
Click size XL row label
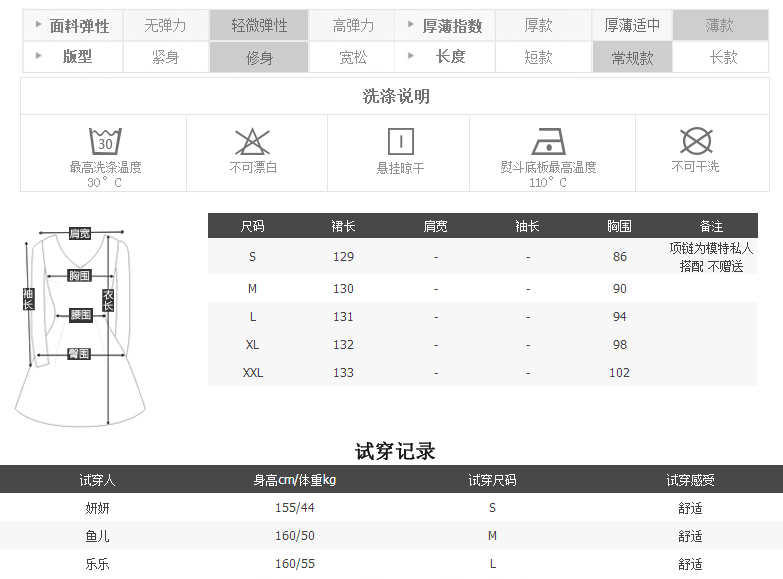pos(252,345)
